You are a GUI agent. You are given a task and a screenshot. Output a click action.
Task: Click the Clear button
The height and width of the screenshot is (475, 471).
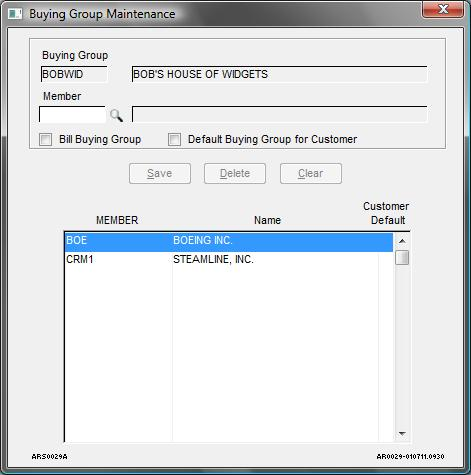(311, 173)
